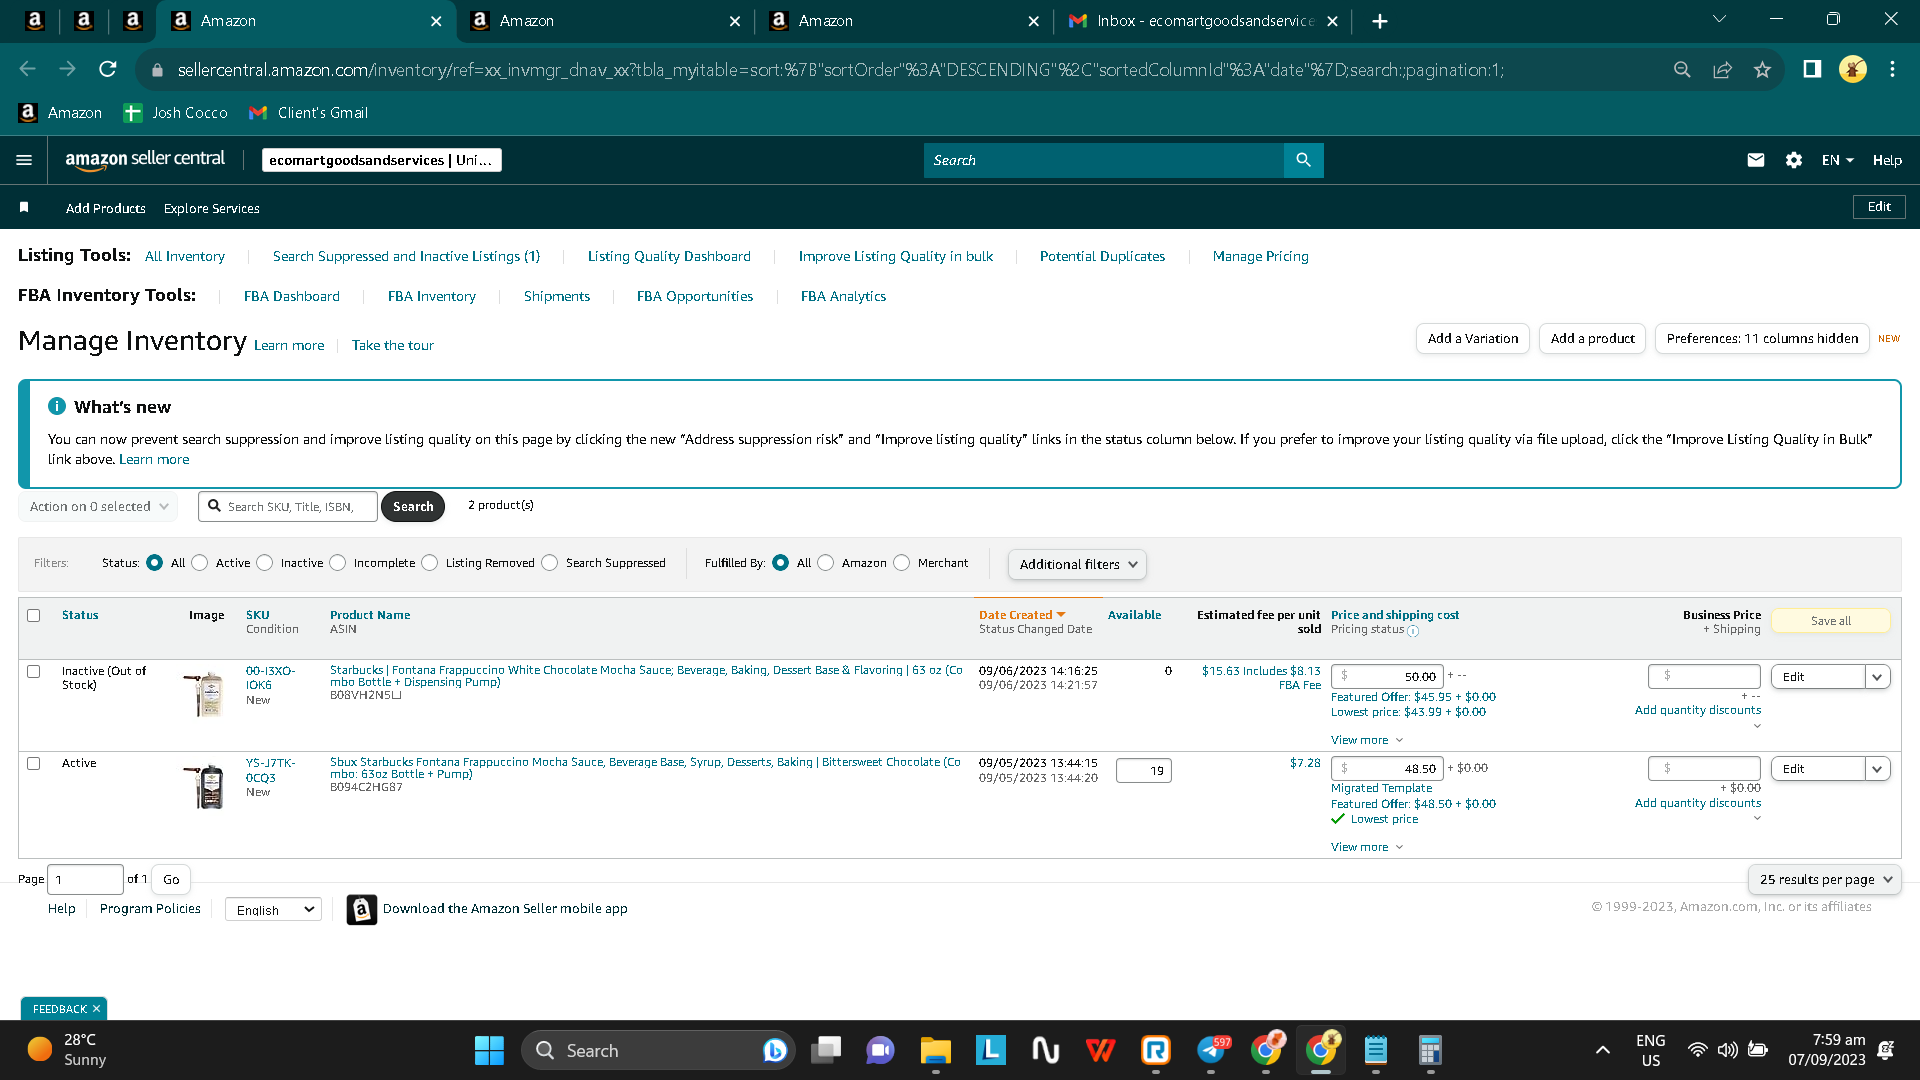Image resolution: width=1920 pixels, height=1080 pixels.
Task: Open the Calculator taskbar icon
Action: click(x=1430, y=1050)
